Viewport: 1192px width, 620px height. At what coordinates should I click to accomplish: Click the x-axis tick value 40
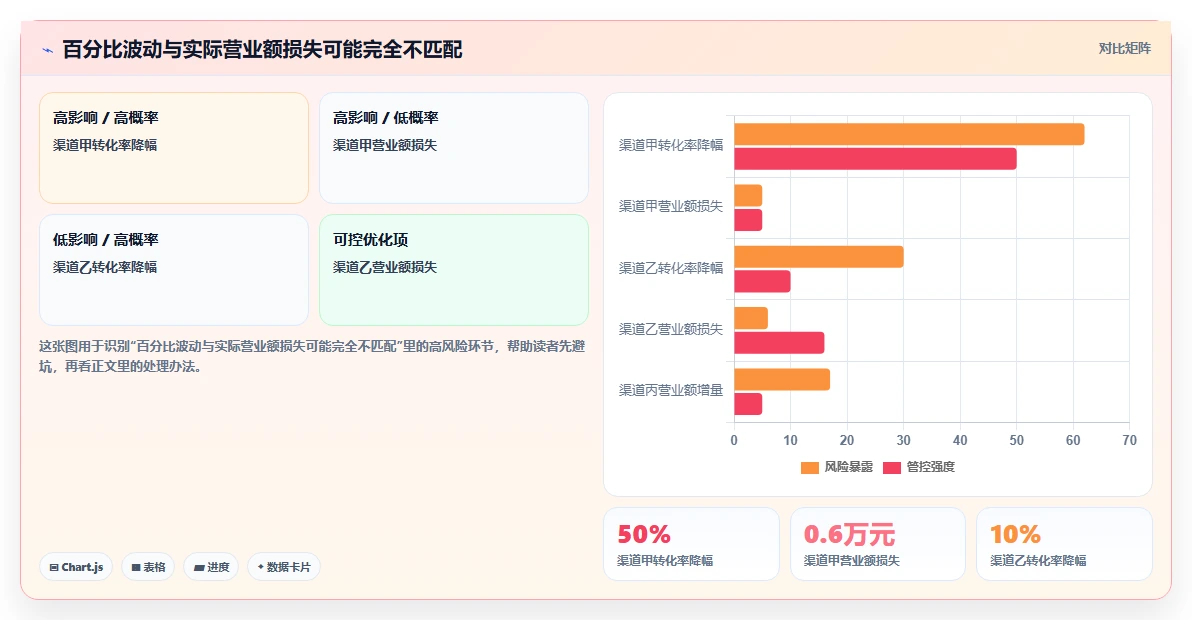960,441
